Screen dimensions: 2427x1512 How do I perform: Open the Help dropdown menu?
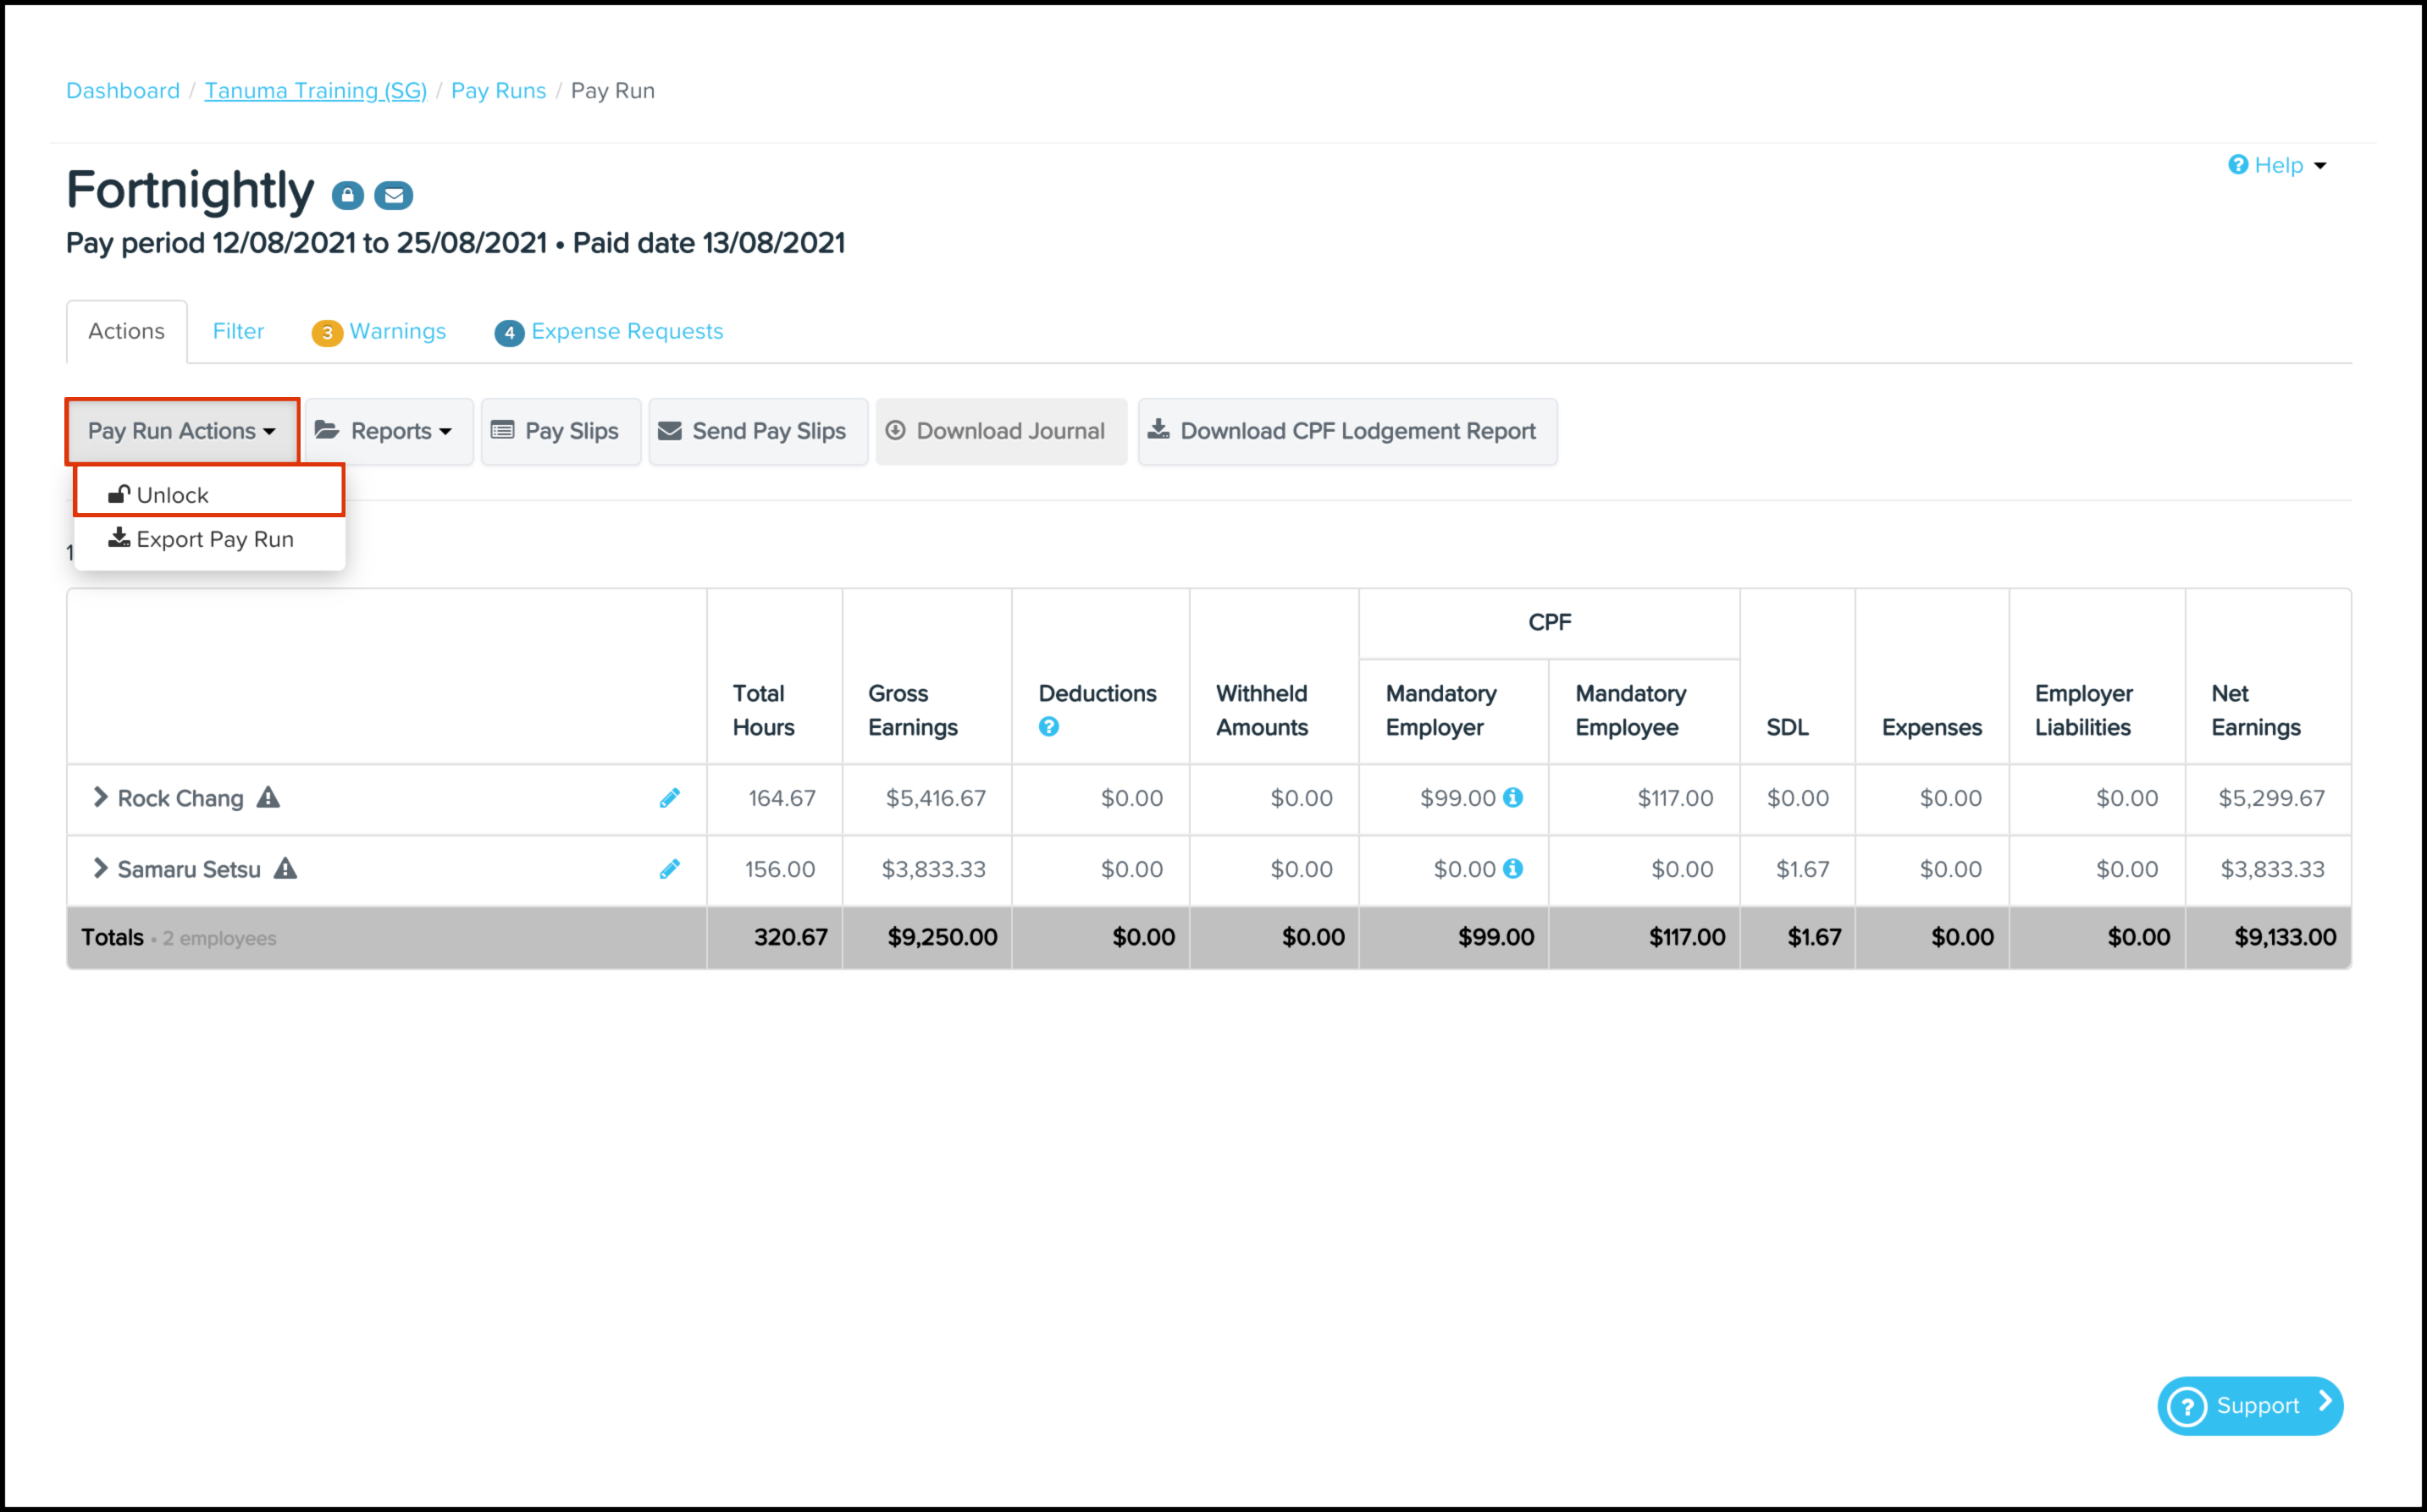(2277, 165)
